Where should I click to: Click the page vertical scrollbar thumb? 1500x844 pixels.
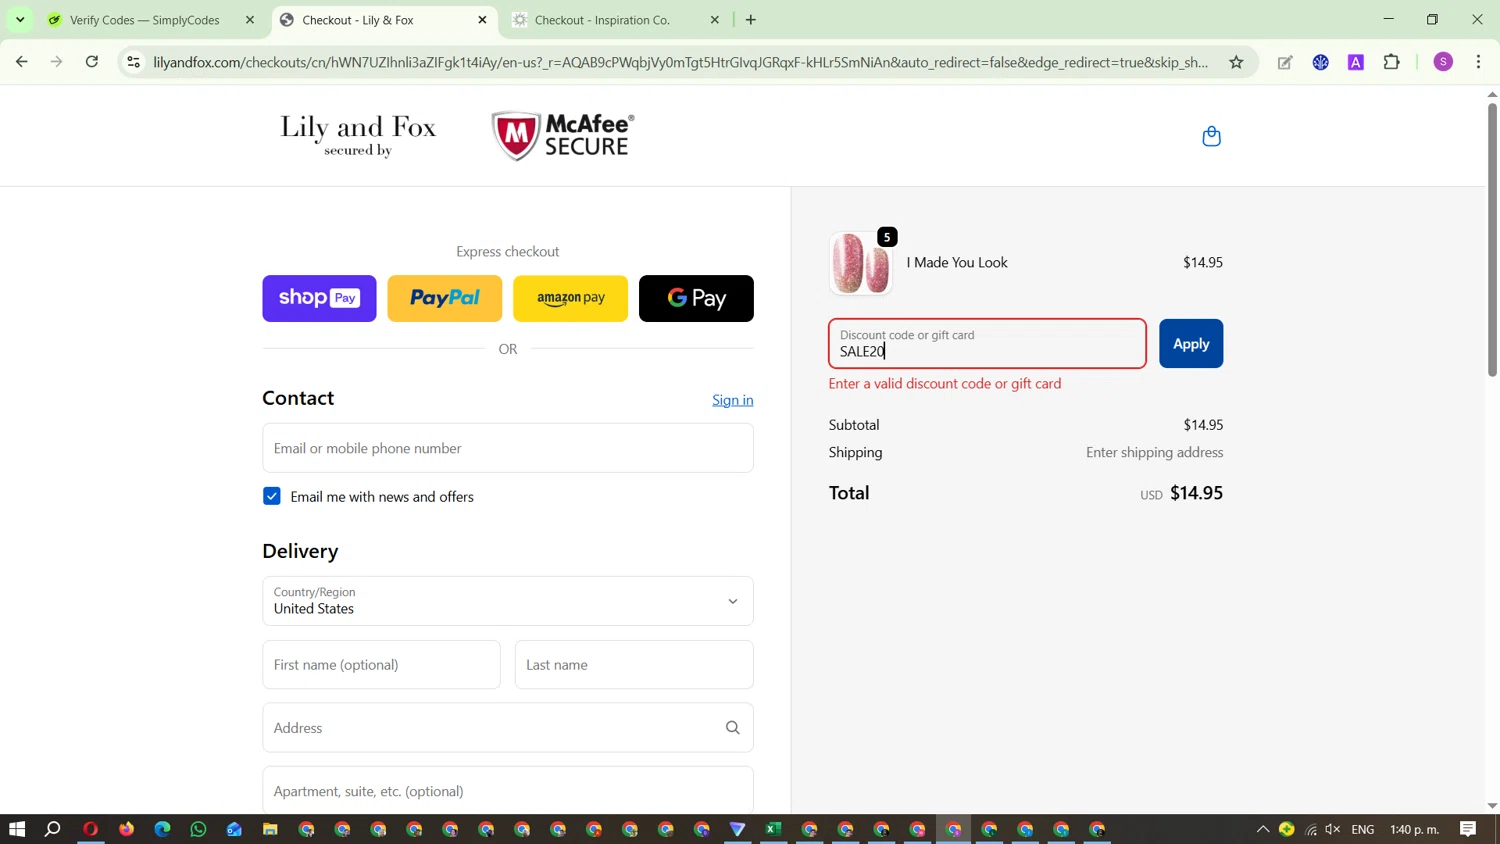tap(1492, 240)
